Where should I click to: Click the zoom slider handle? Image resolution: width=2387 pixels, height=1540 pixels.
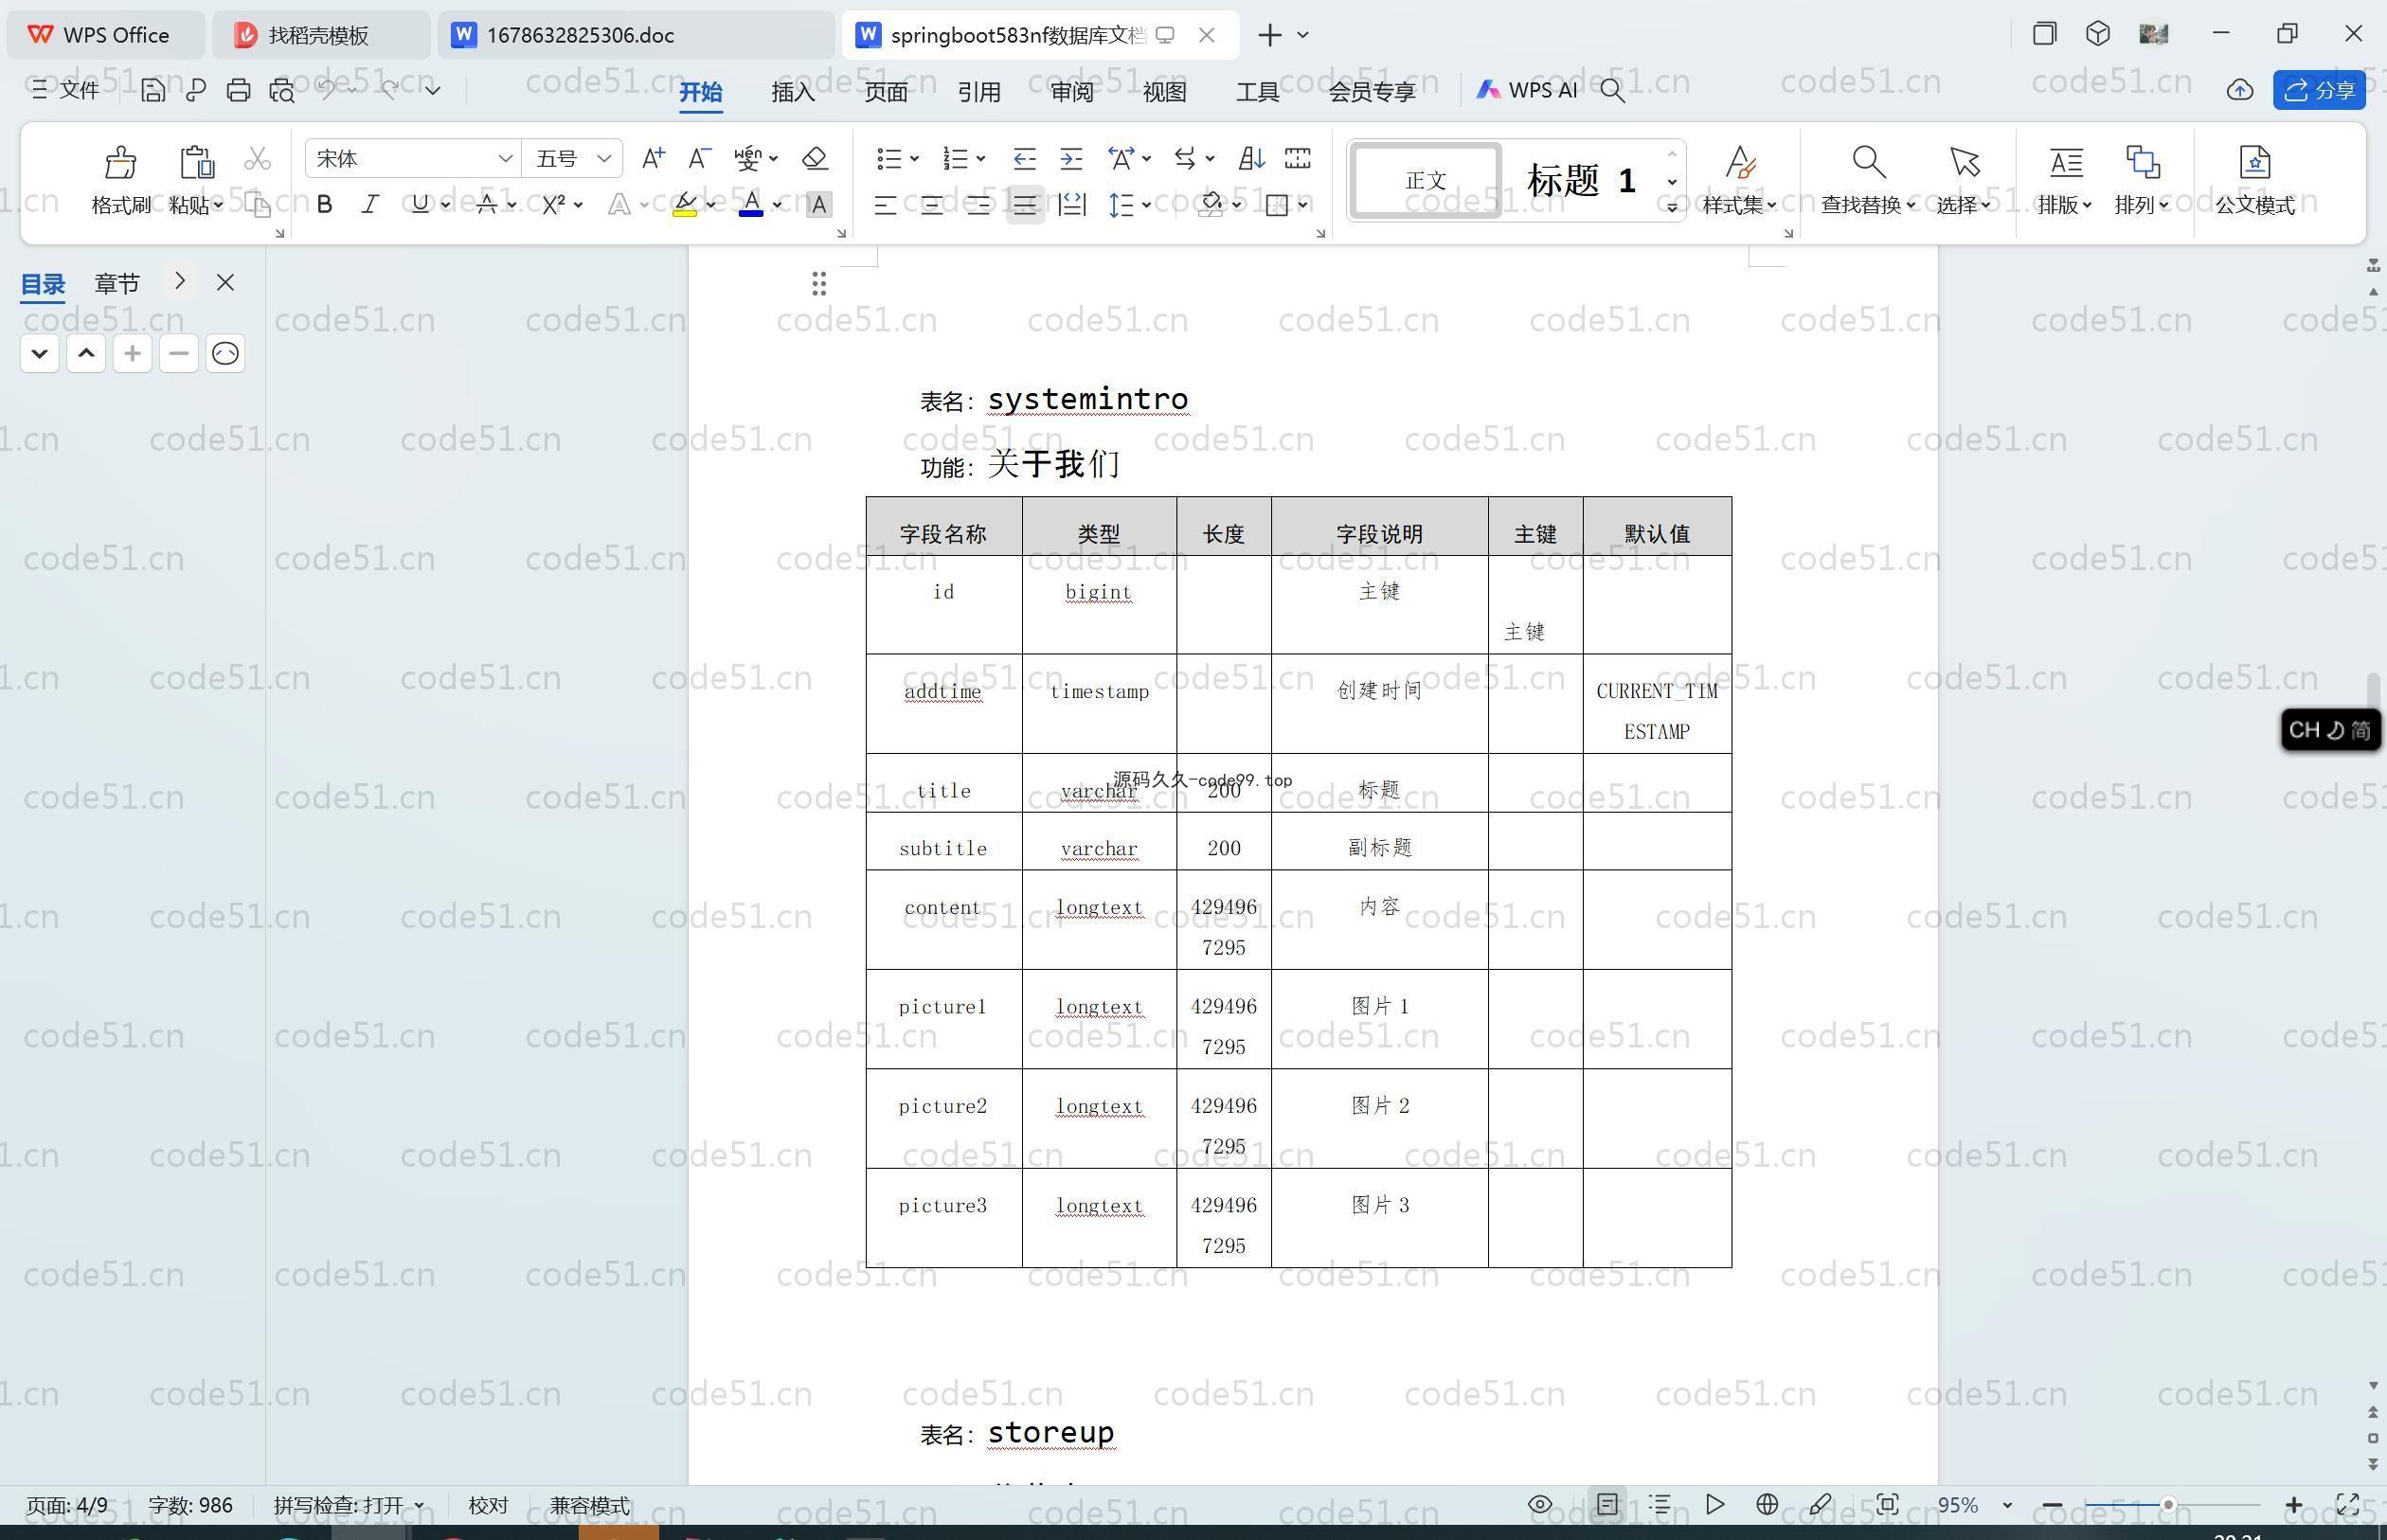click(2168, 1505)
